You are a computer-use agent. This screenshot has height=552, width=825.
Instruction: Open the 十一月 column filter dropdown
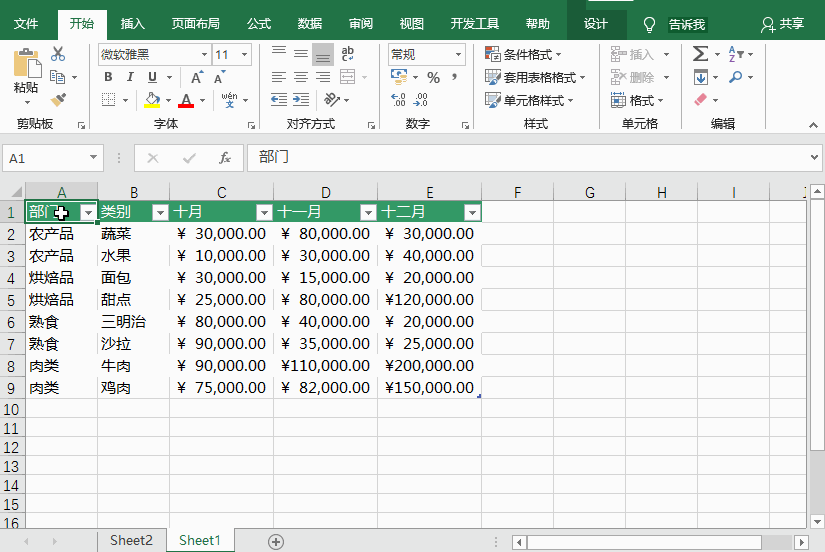(x=368, y=212)
